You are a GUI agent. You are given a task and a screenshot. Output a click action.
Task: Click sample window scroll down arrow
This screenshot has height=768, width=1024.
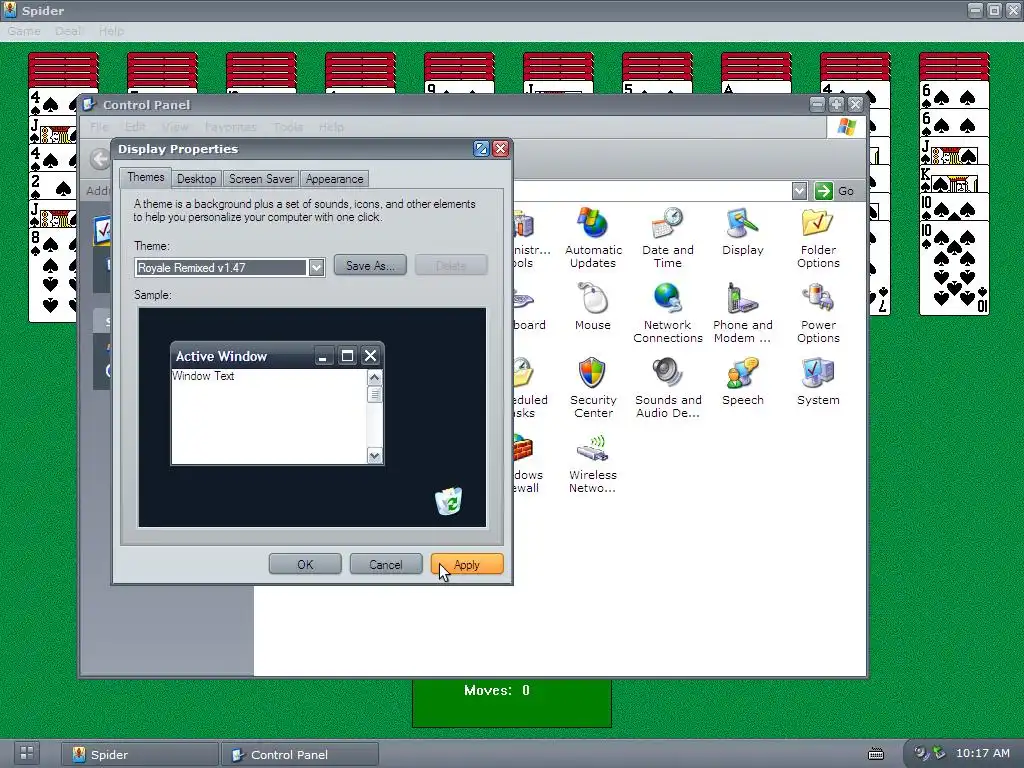[x=374, y=456]
